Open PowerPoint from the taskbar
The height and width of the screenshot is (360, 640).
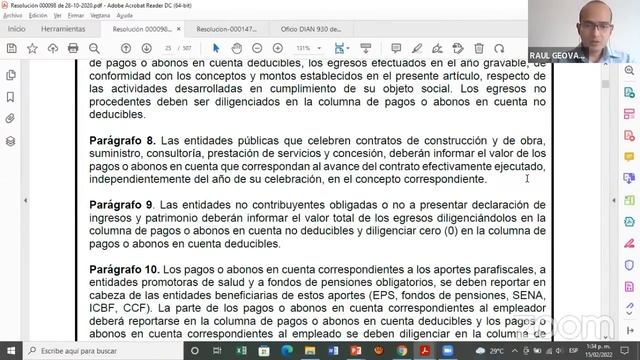356,351
